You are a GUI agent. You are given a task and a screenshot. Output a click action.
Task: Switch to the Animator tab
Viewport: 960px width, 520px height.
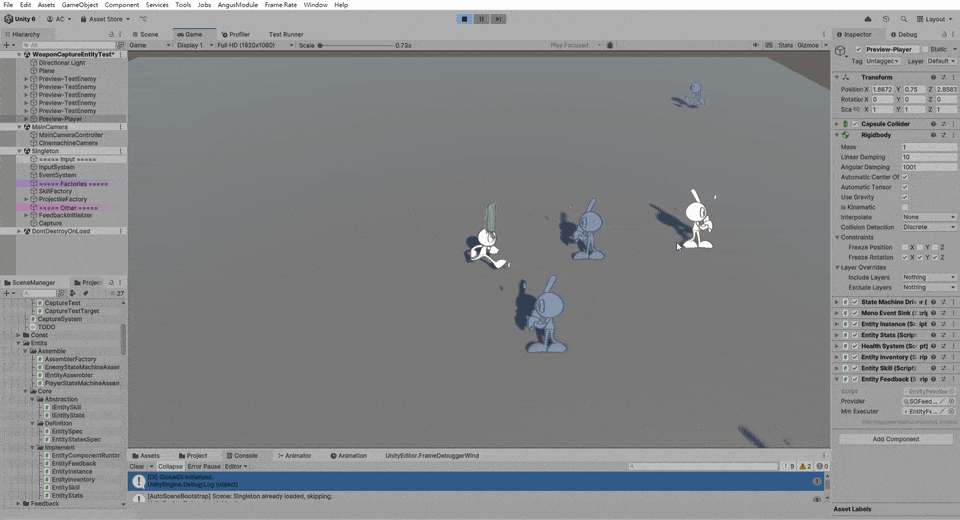294,456
